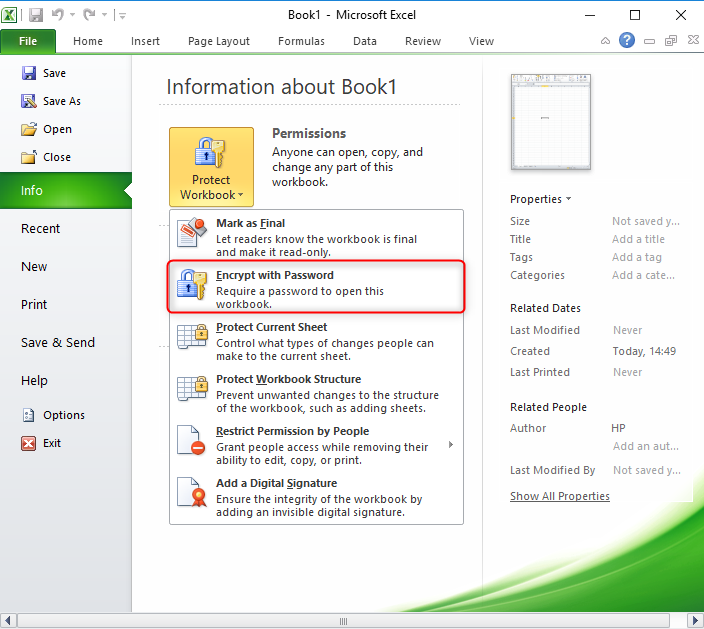Click the Add a tag field

[x=637, y=257]
